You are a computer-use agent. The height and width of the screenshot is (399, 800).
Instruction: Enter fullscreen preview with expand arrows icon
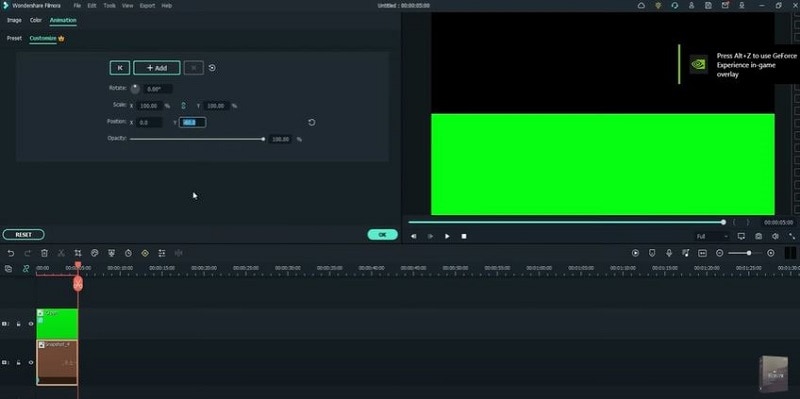click(x=792, y=236)
